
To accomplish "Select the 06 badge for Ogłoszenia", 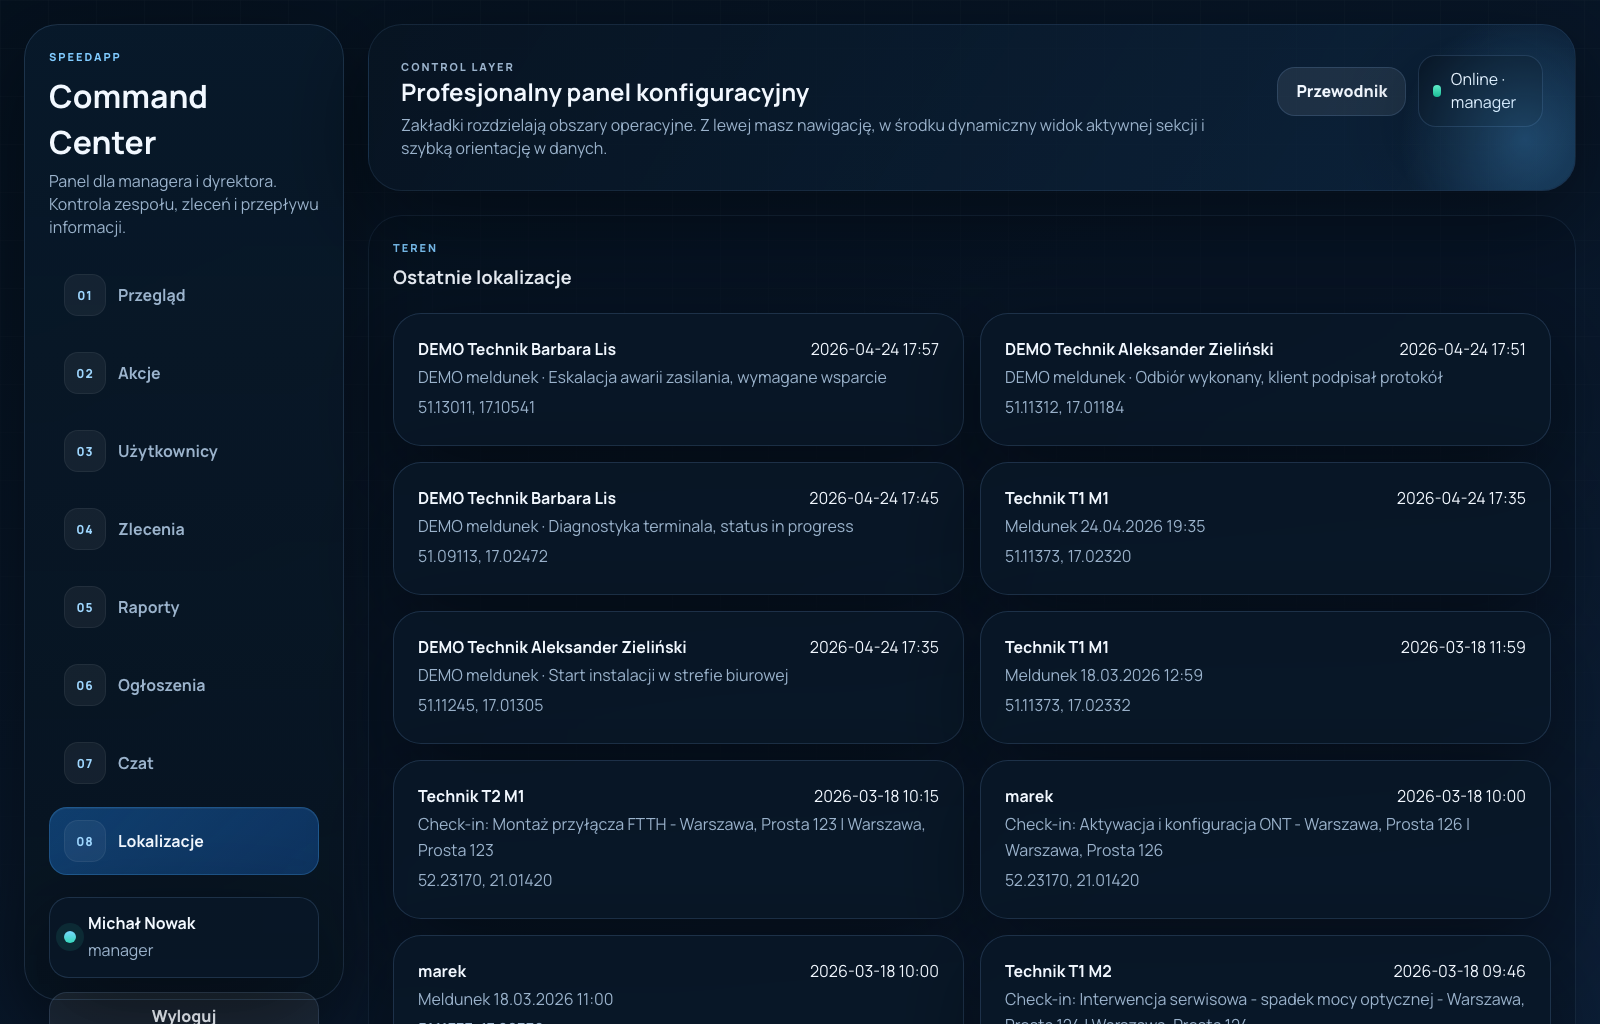I will point(85,686).
